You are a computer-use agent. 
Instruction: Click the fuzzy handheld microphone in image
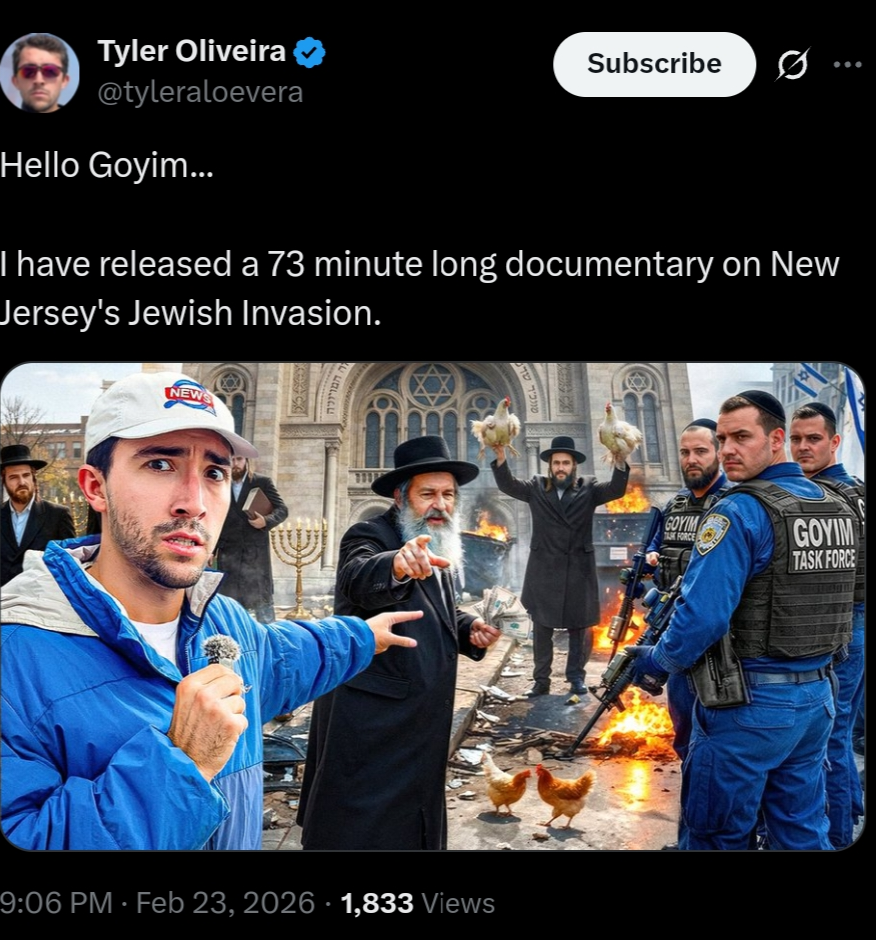coord(221,651)
